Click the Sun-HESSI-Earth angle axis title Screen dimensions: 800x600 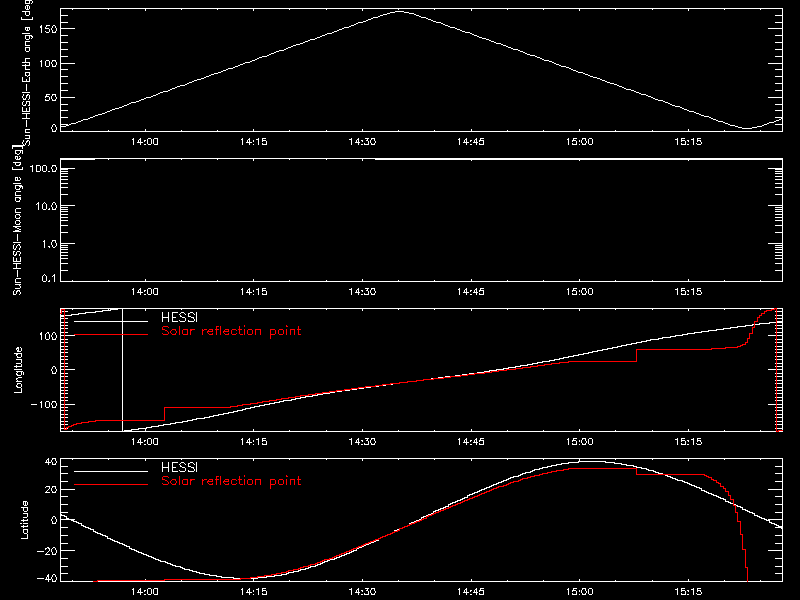pyautogui.click(x=27, y=72)
